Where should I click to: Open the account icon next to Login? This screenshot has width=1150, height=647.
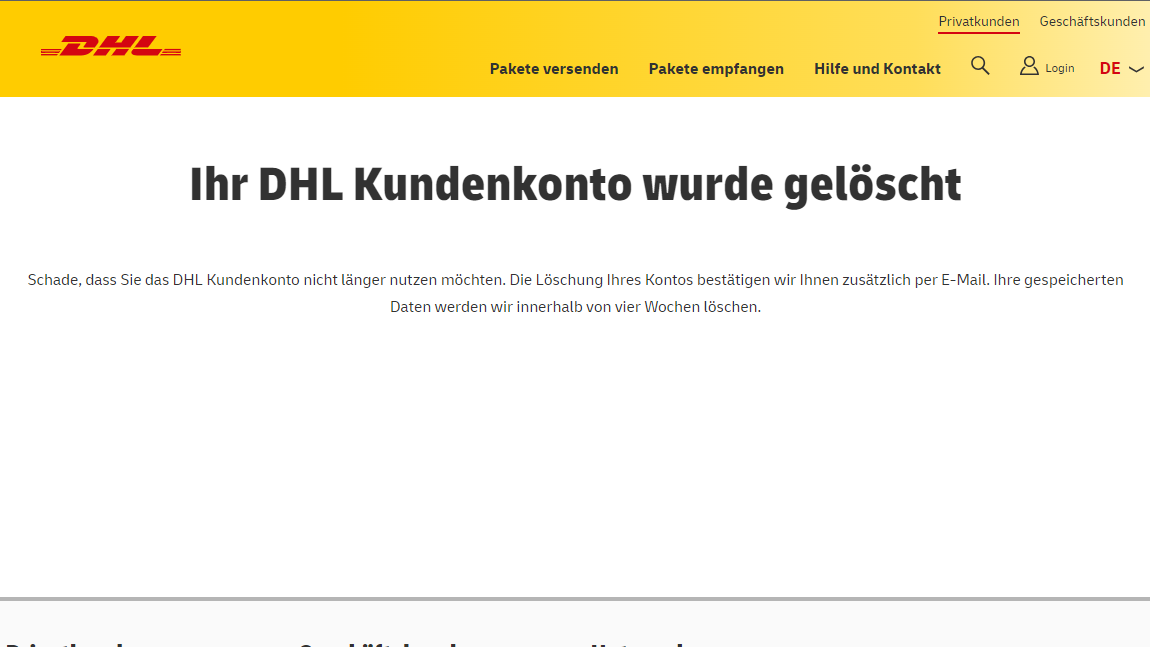point(1028,65)
